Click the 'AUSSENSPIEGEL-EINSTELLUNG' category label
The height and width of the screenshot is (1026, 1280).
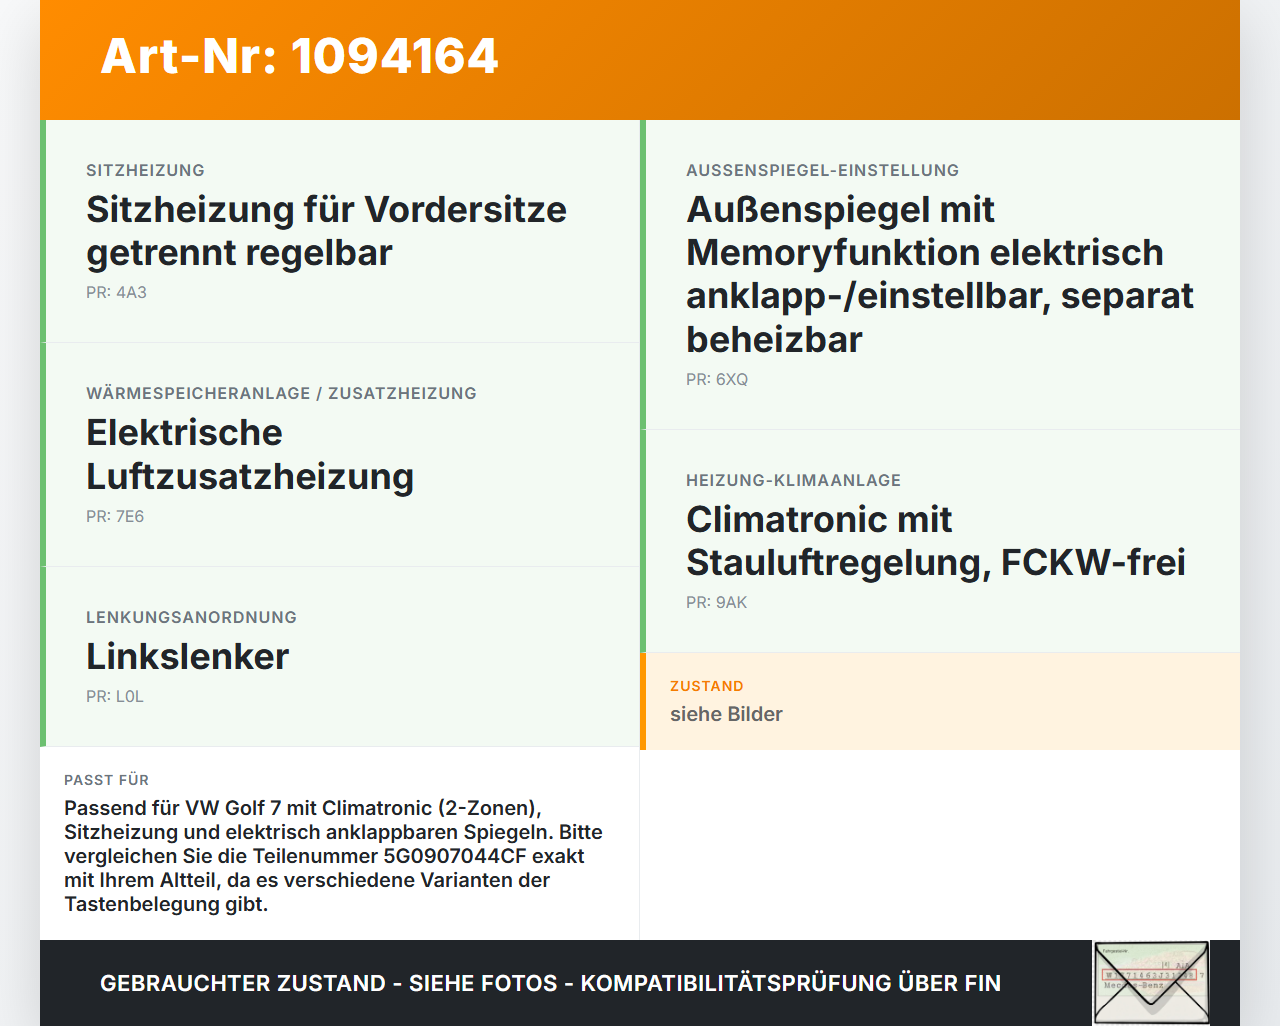click(x=822, y=170)
